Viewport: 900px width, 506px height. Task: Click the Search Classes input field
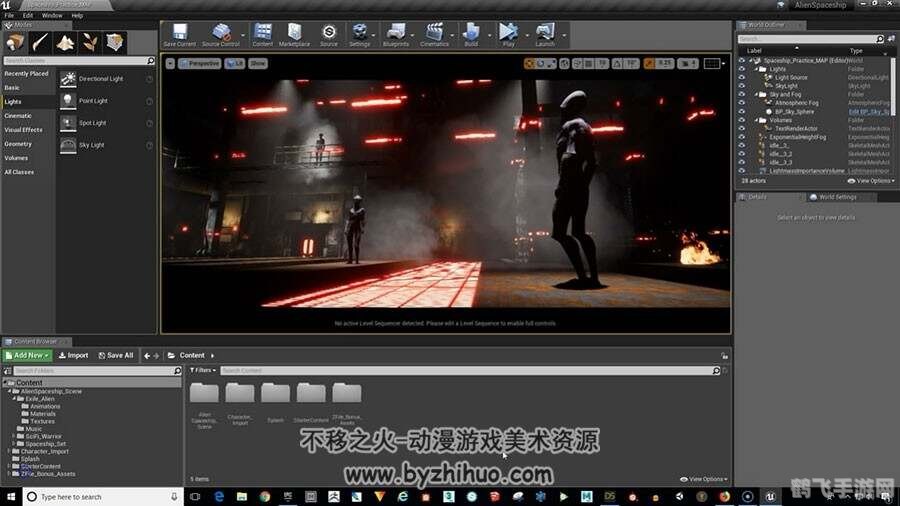78,61
